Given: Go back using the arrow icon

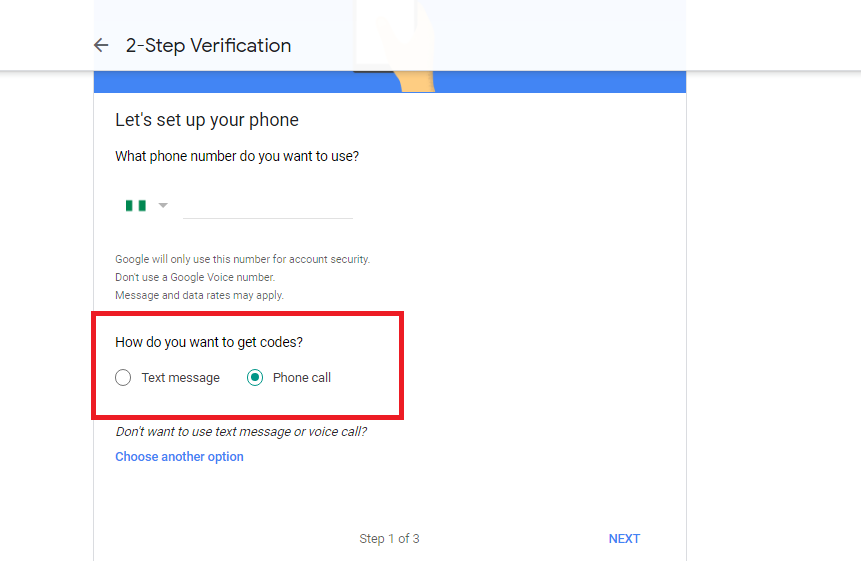Looking at the screenshot, I should pyautogui.click(x=101, y=45).
